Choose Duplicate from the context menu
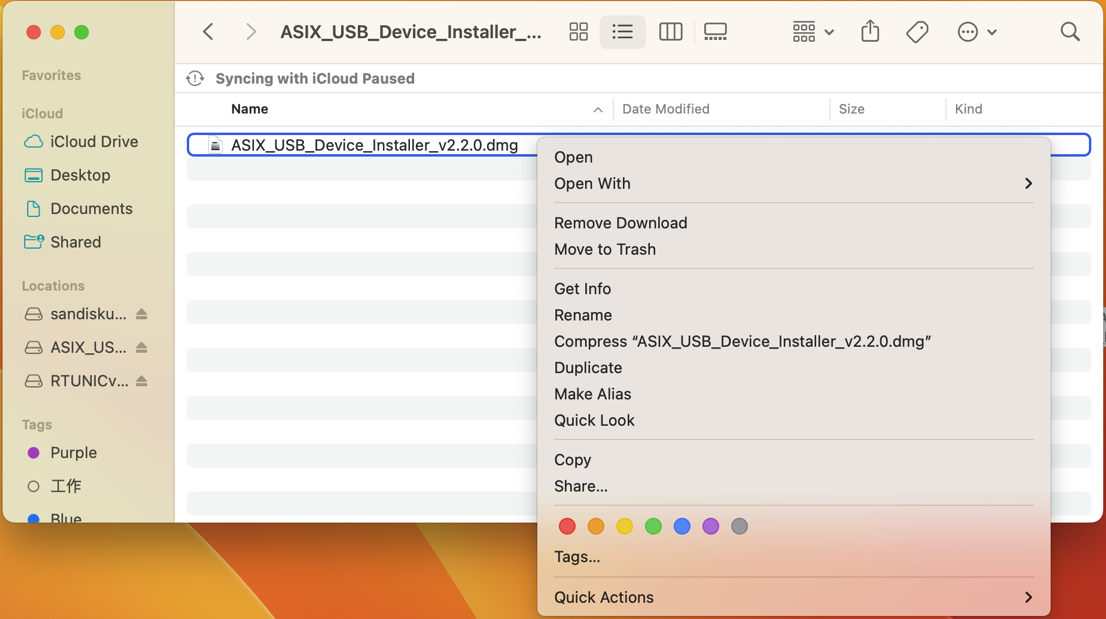1106x619 pixels. pos(794,367)
